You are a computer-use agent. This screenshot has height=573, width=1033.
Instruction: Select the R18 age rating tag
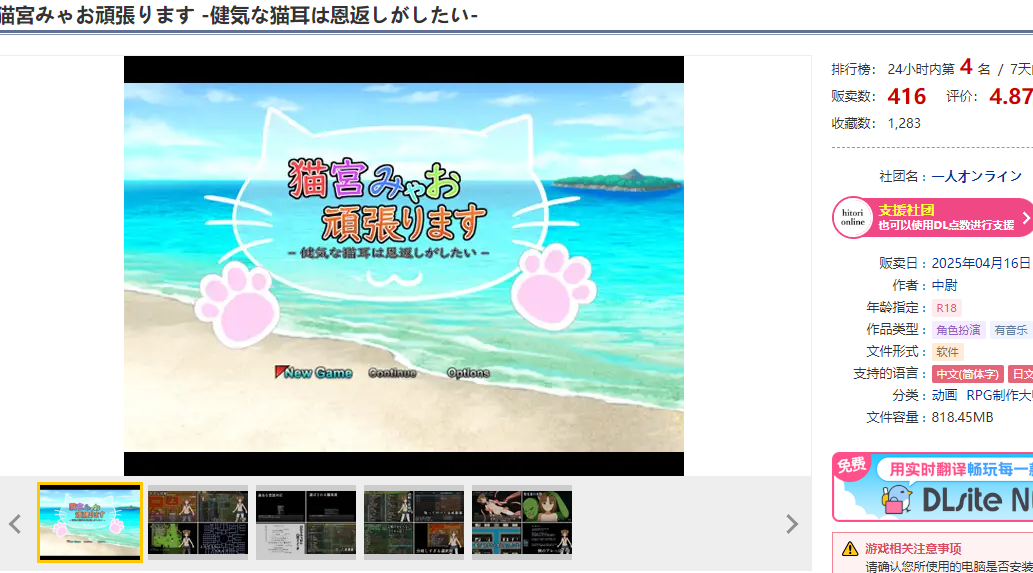(945, 308)
